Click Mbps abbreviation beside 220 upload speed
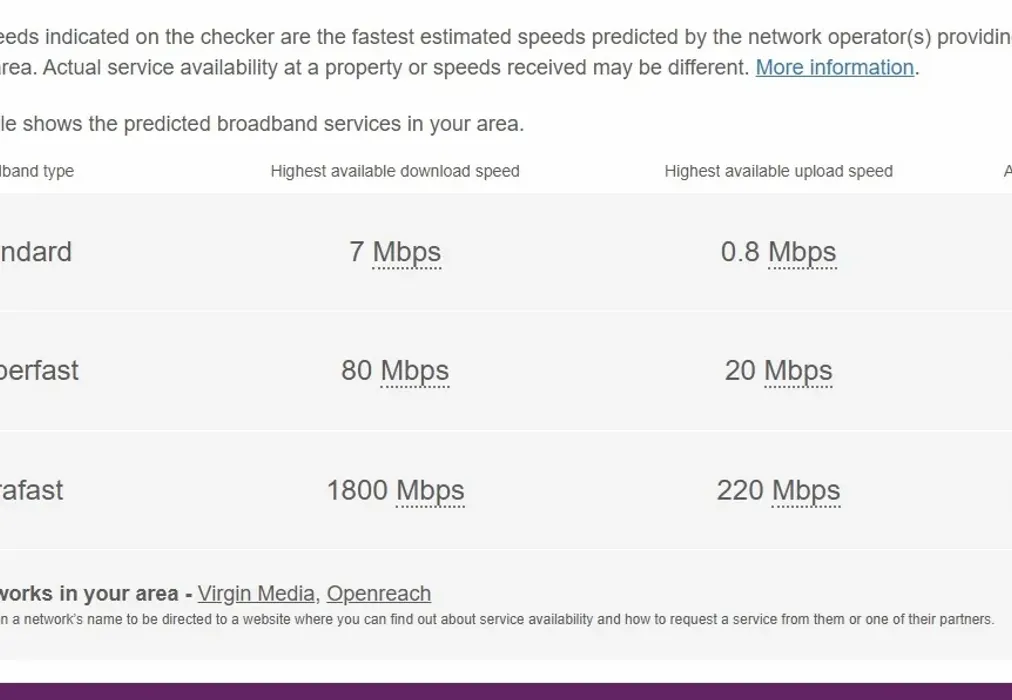 point(806,491)
